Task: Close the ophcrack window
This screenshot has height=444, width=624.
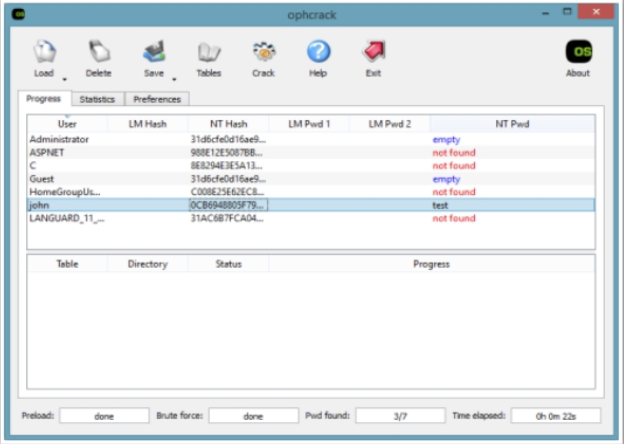Action: [596, 12]
